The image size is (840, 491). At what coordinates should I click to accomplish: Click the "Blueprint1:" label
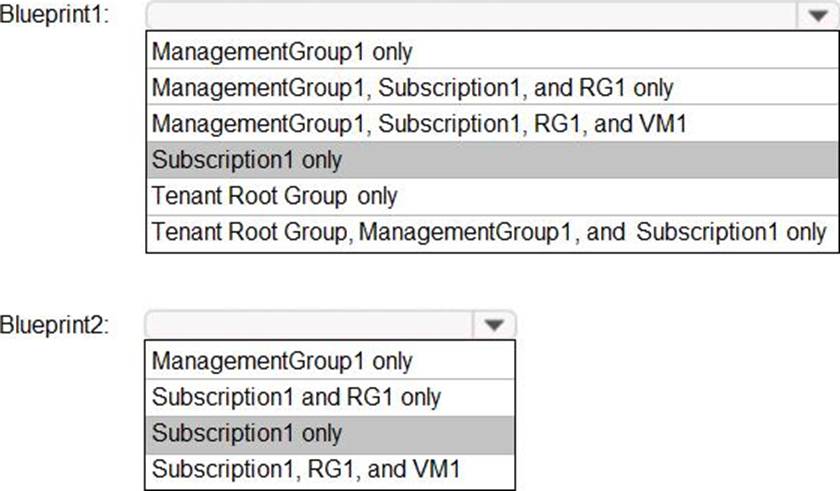(56, 17)
